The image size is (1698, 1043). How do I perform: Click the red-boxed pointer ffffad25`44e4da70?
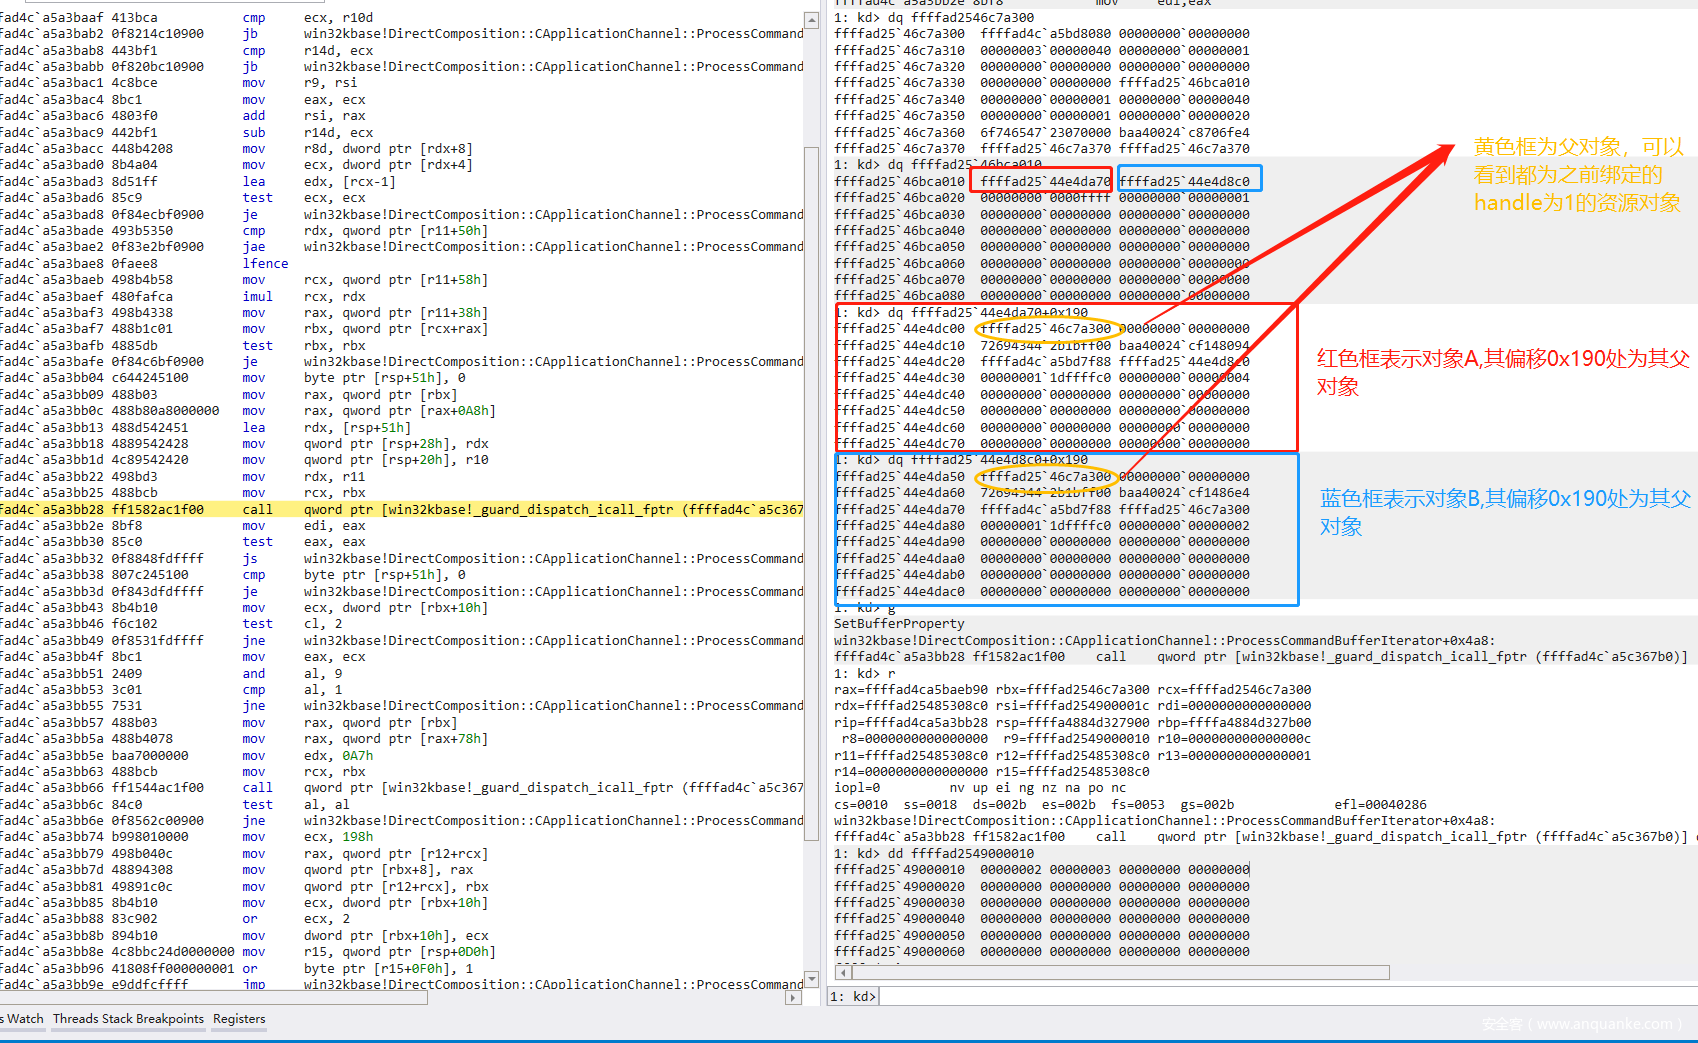click(1045, 181)
